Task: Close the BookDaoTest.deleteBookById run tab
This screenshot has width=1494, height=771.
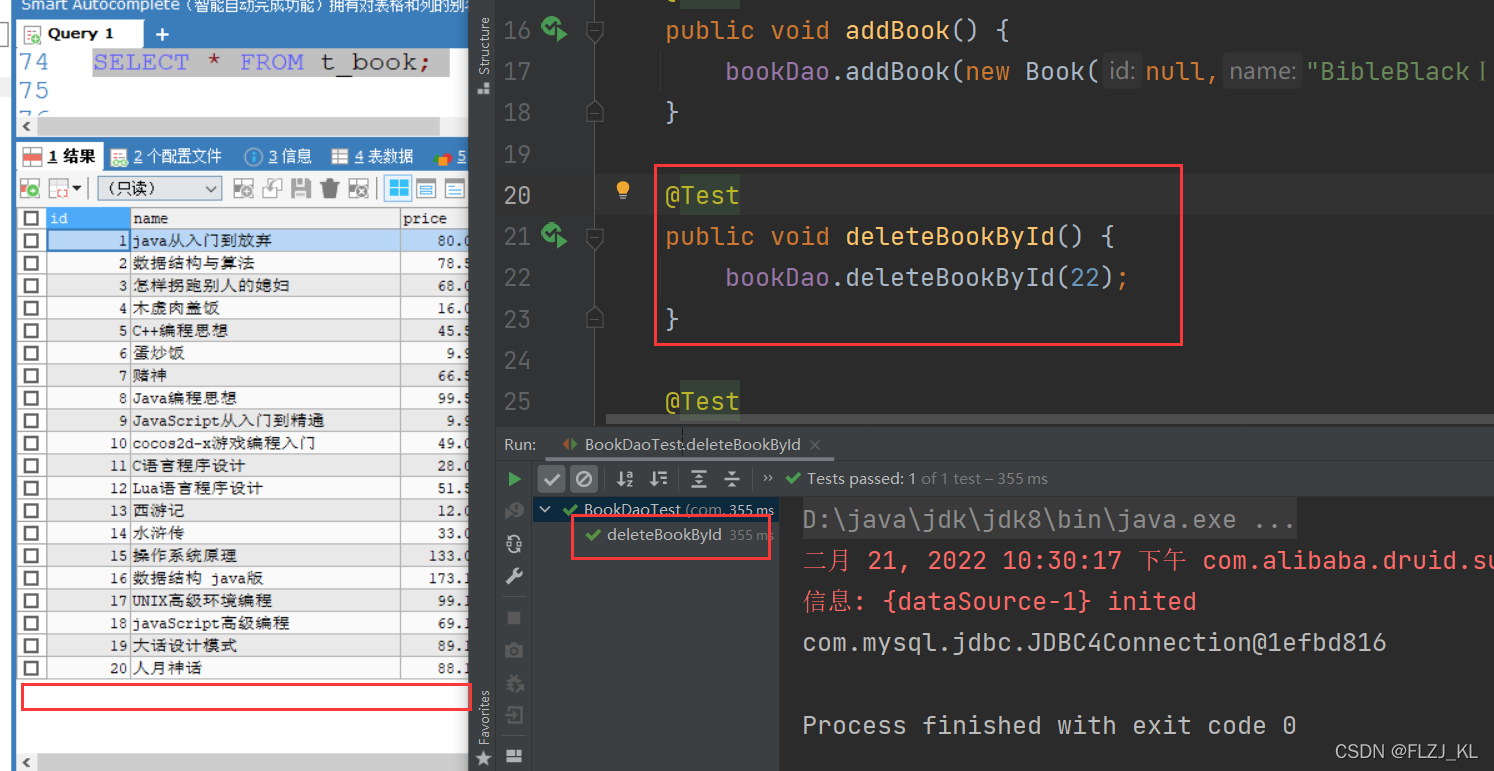Action: 814,444
